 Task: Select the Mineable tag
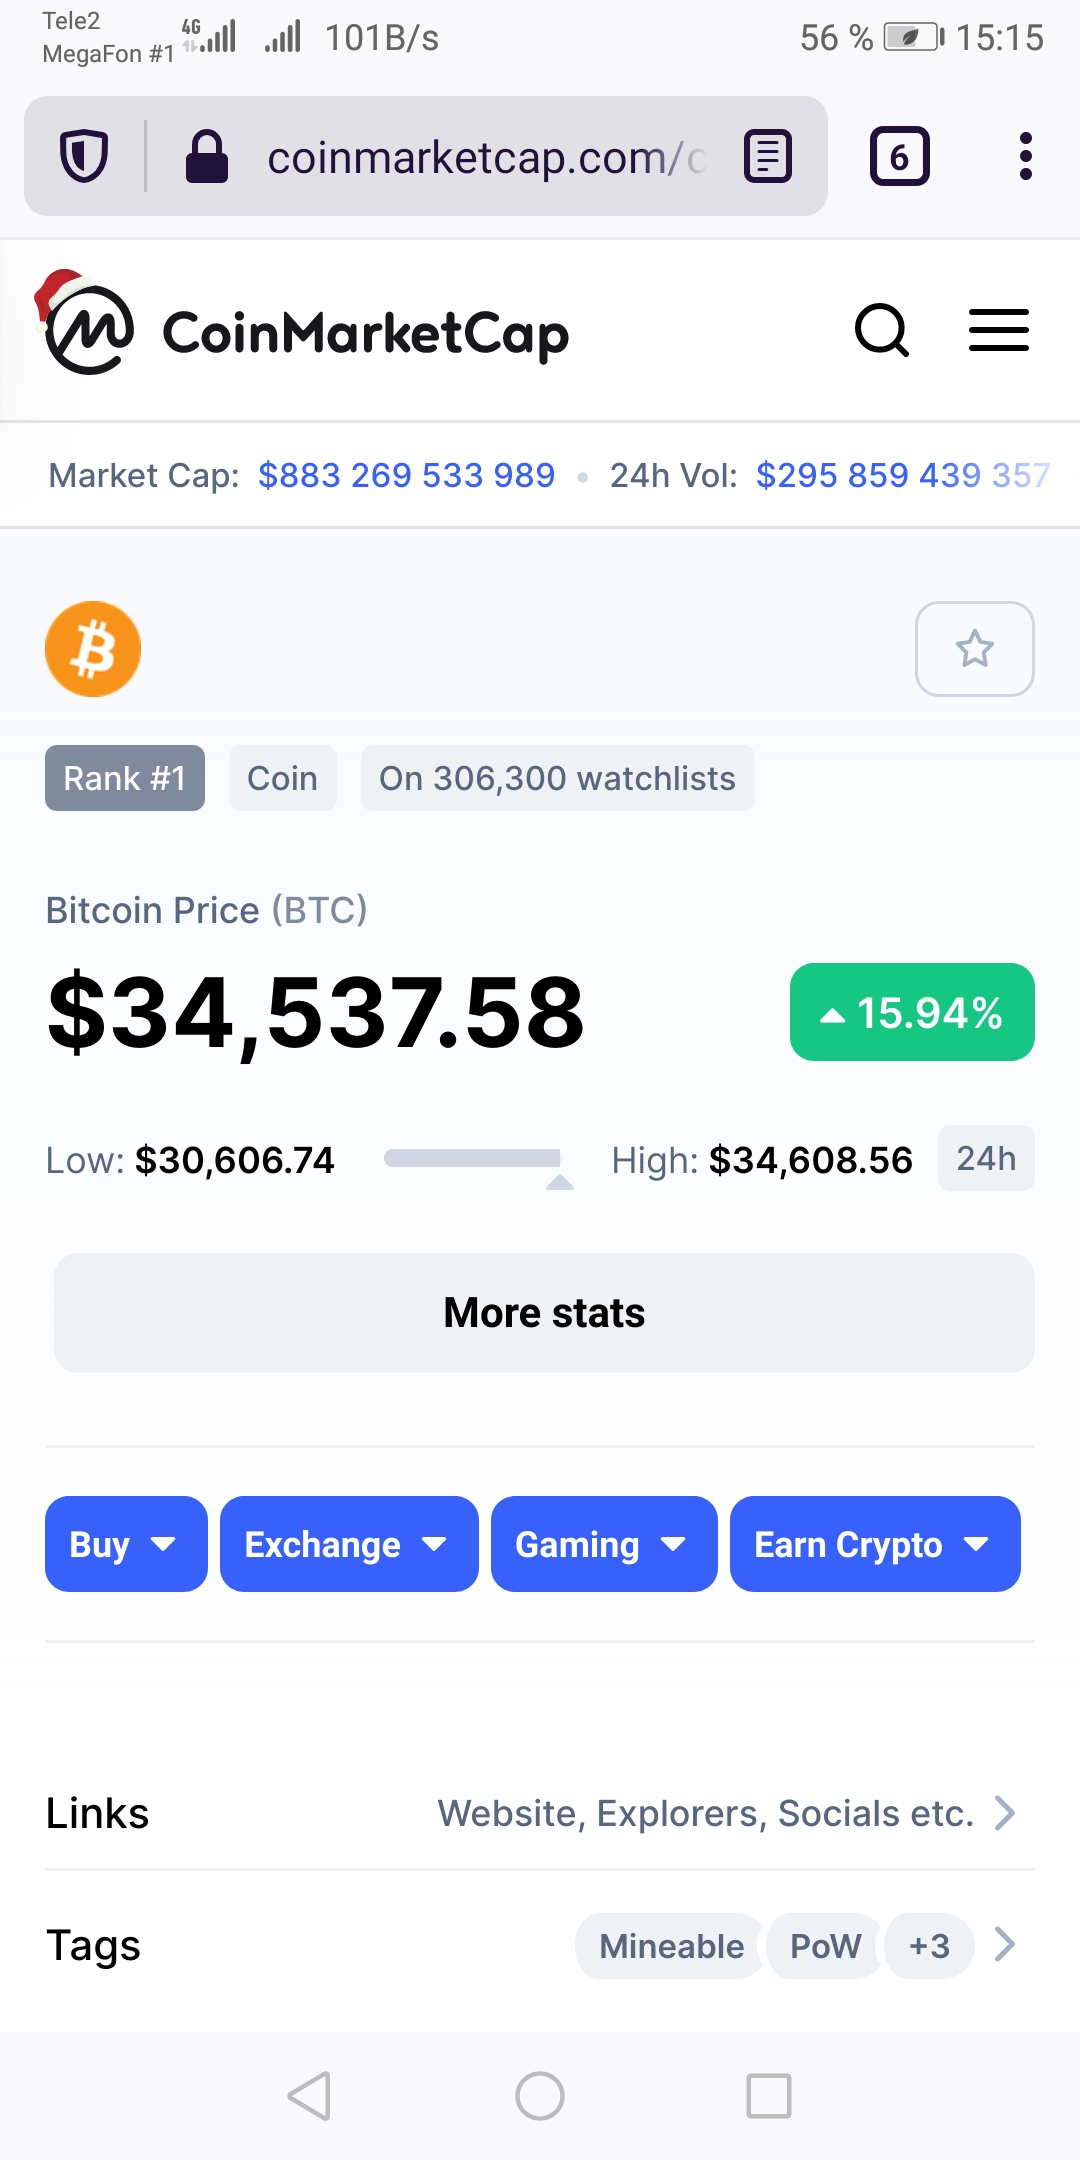point(671,1946)
